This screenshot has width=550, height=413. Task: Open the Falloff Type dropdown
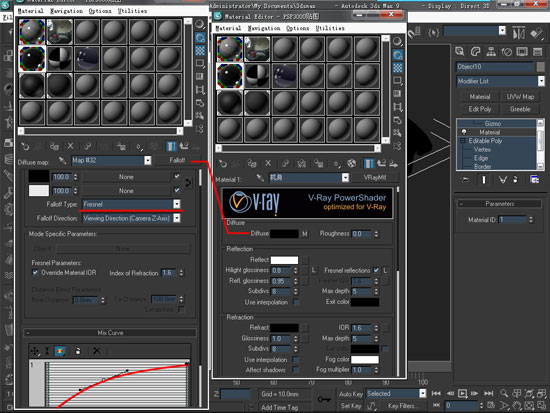[177, 204]
